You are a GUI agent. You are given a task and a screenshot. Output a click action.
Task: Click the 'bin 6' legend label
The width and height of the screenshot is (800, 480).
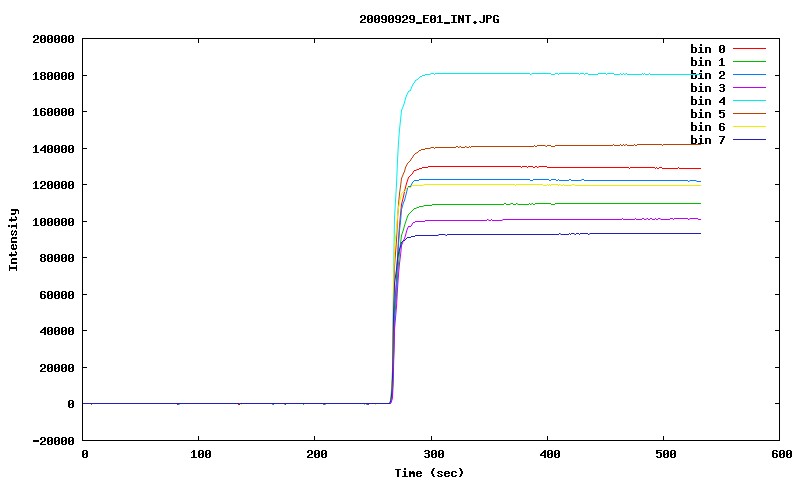pos(708,127)
